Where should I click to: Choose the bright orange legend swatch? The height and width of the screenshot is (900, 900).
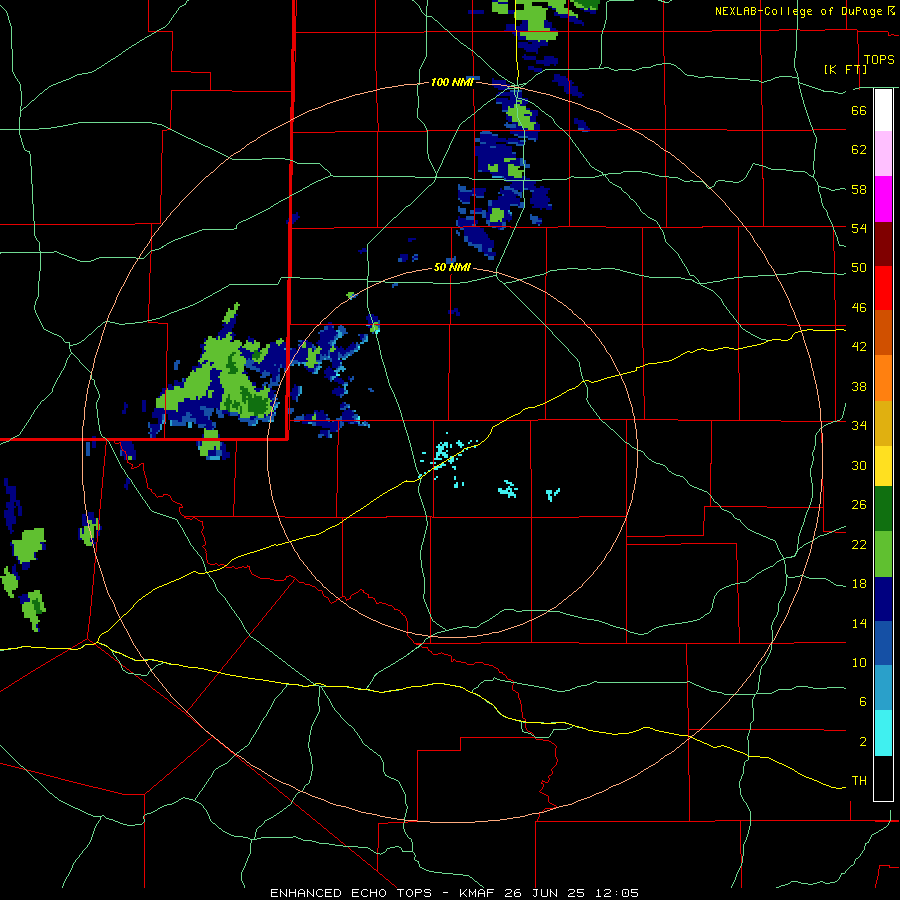click(x=883, y=378)
